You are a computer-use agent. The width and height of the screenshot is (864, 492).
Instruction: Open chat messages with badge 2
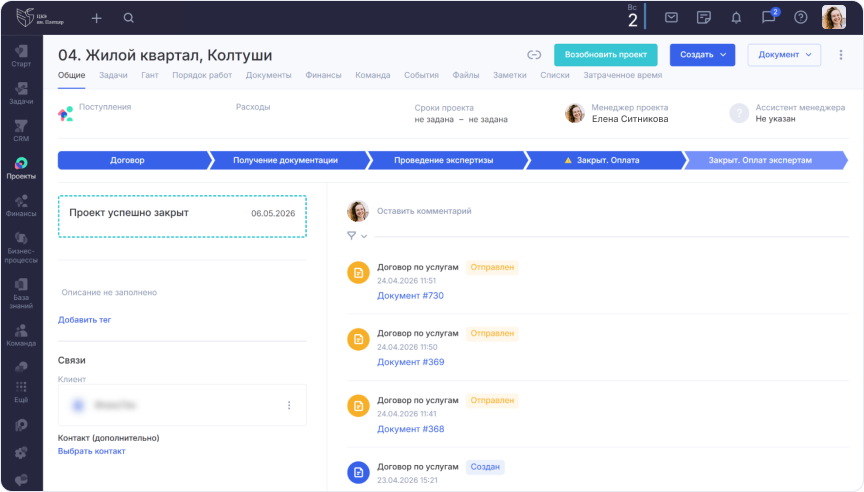[769, 16]
